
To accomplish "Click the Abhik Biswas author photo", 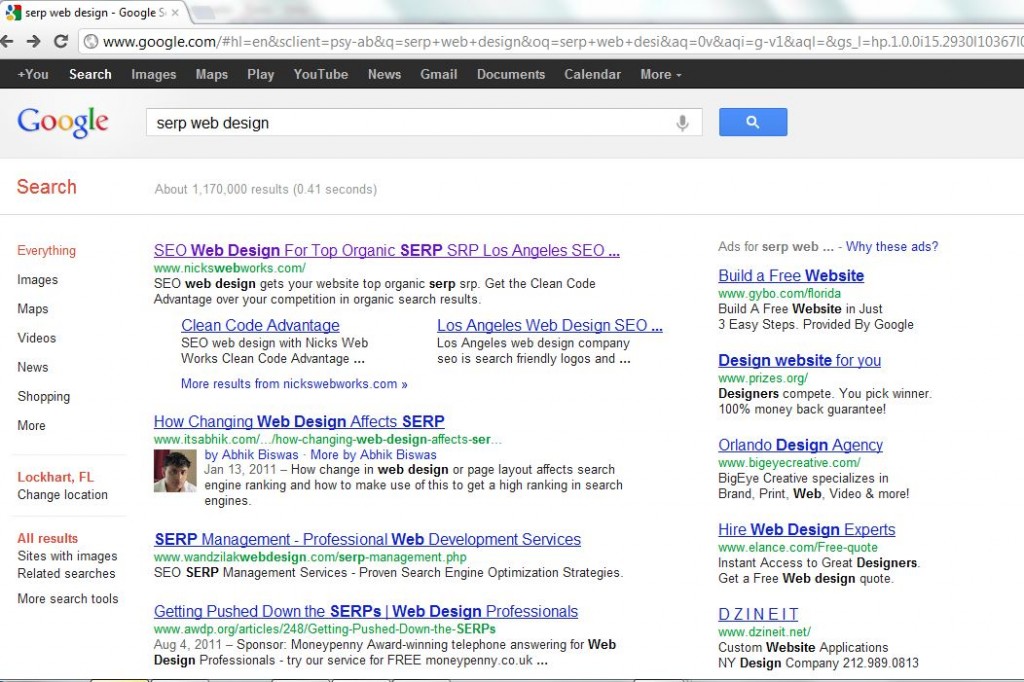I will (x=175, y=470).
